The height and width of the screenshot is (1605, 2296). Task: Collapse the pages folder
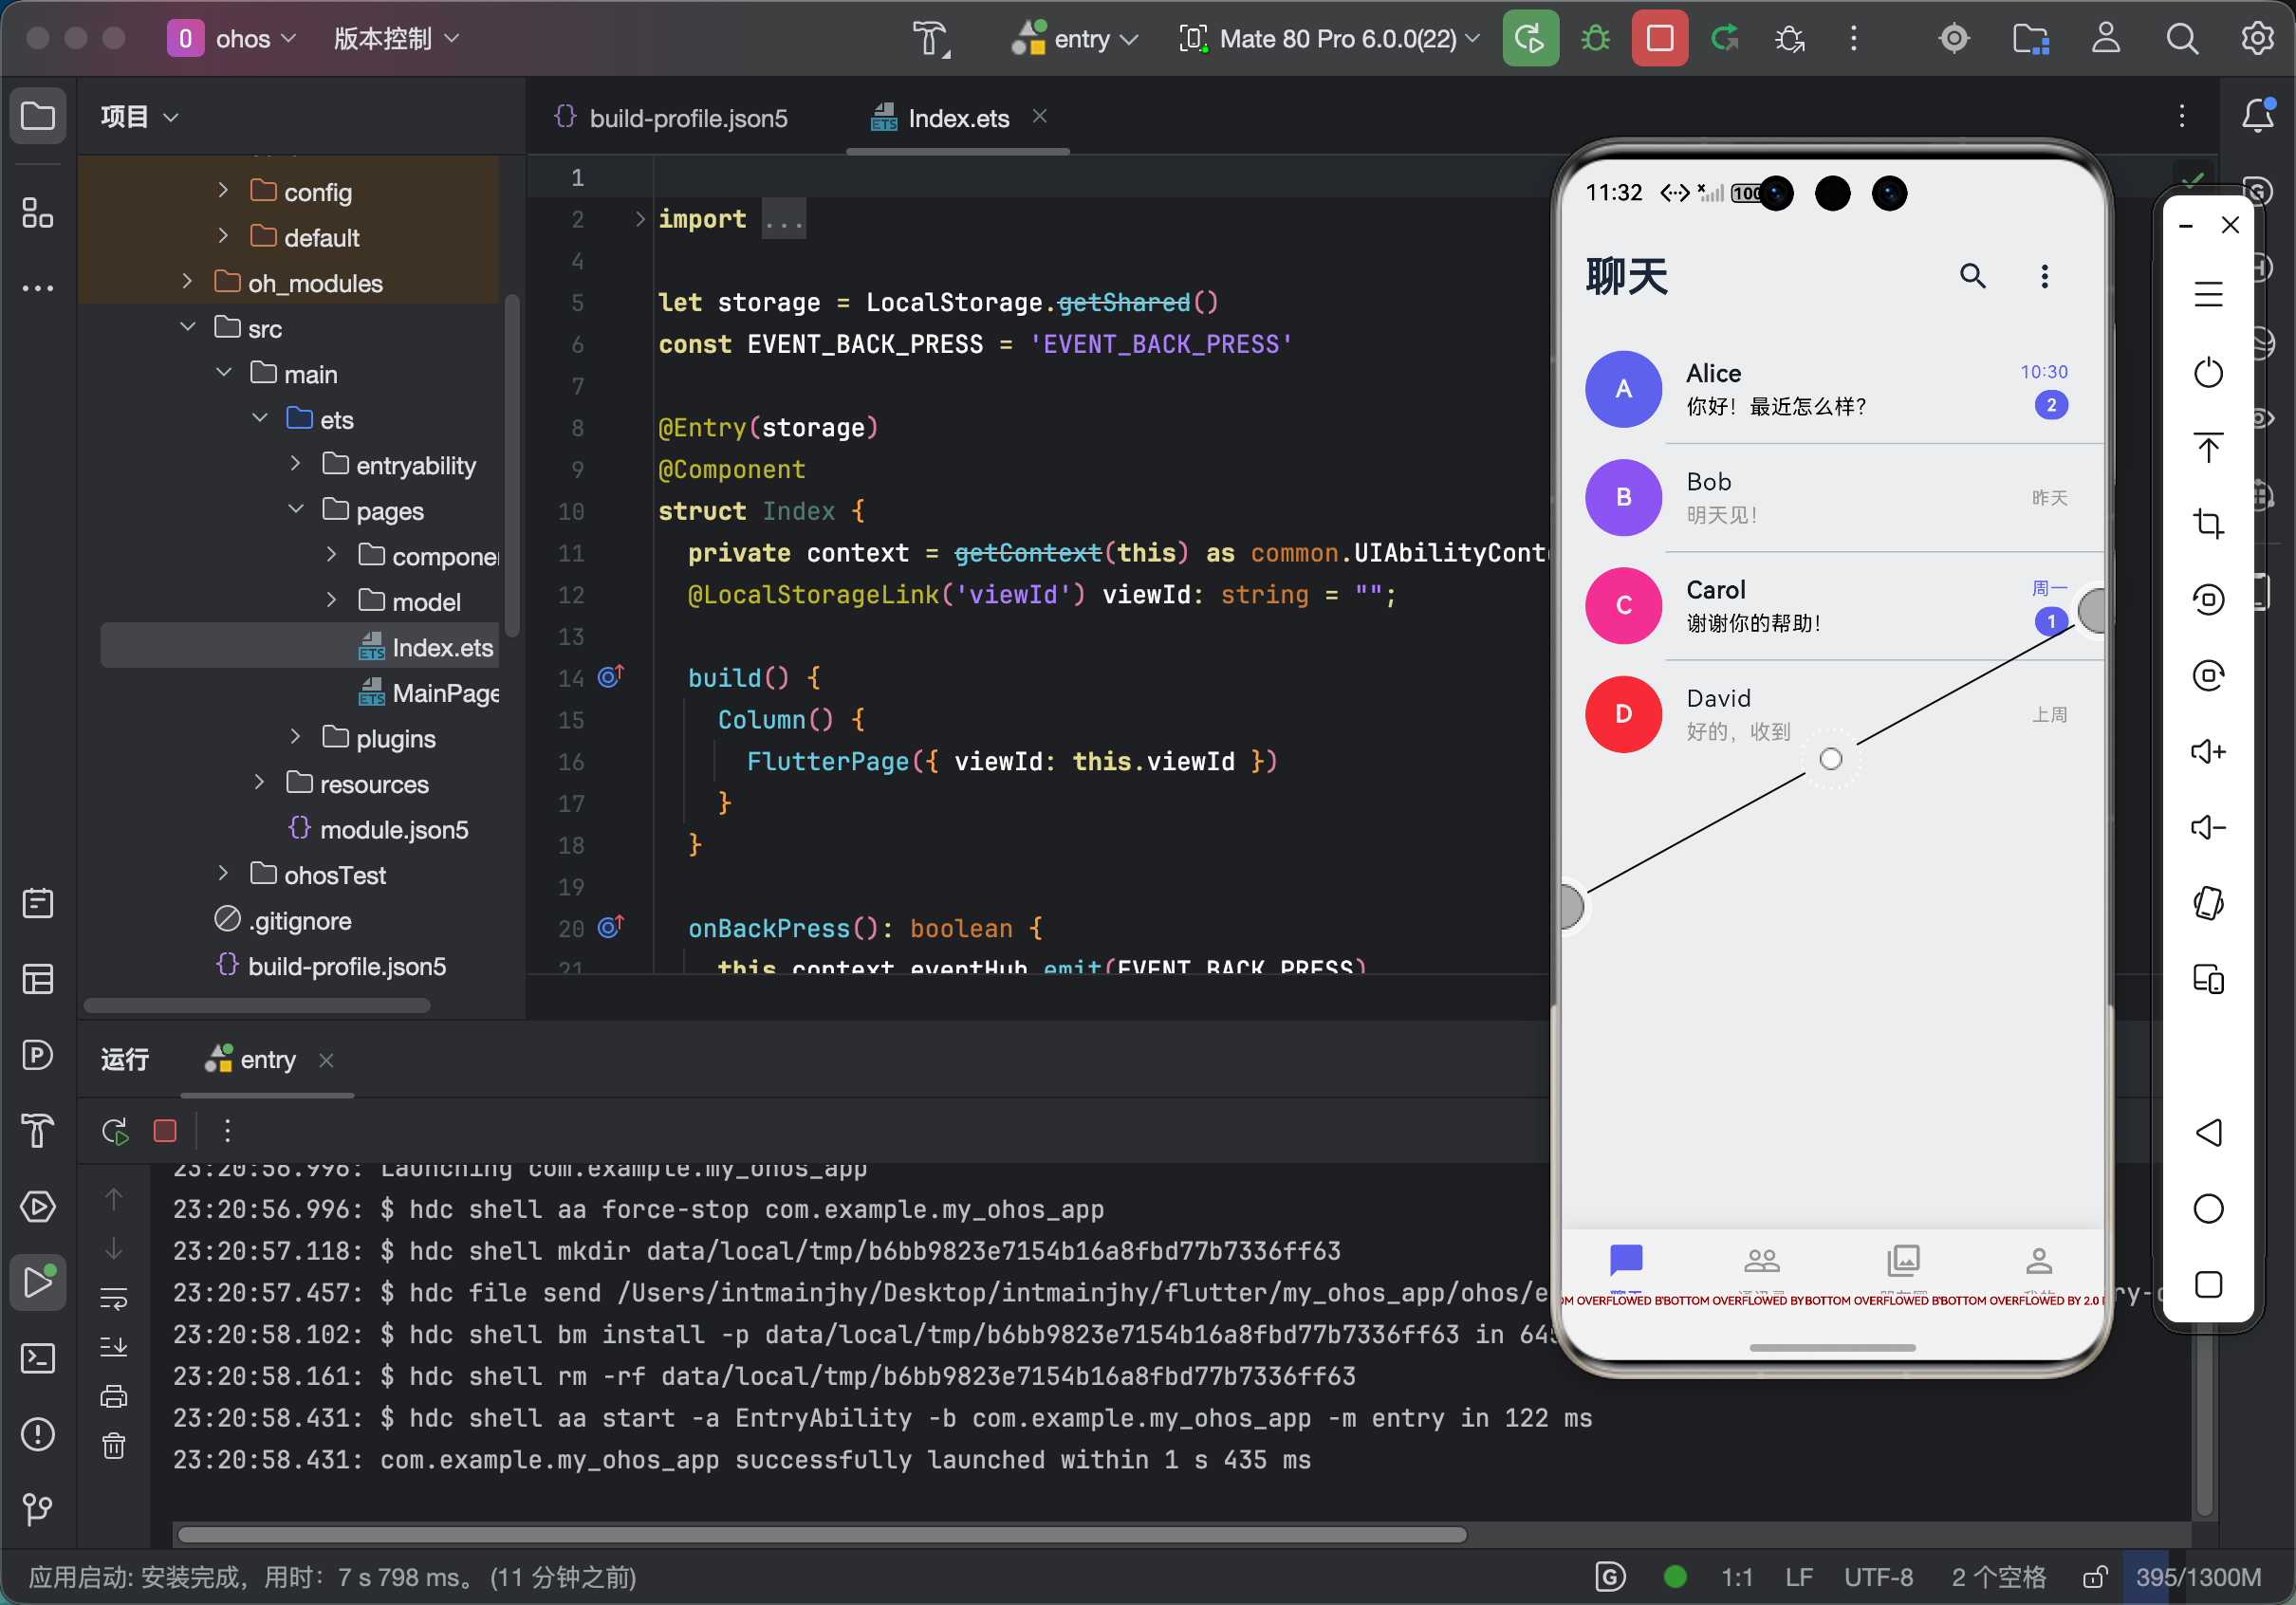(x=296, y=510)
